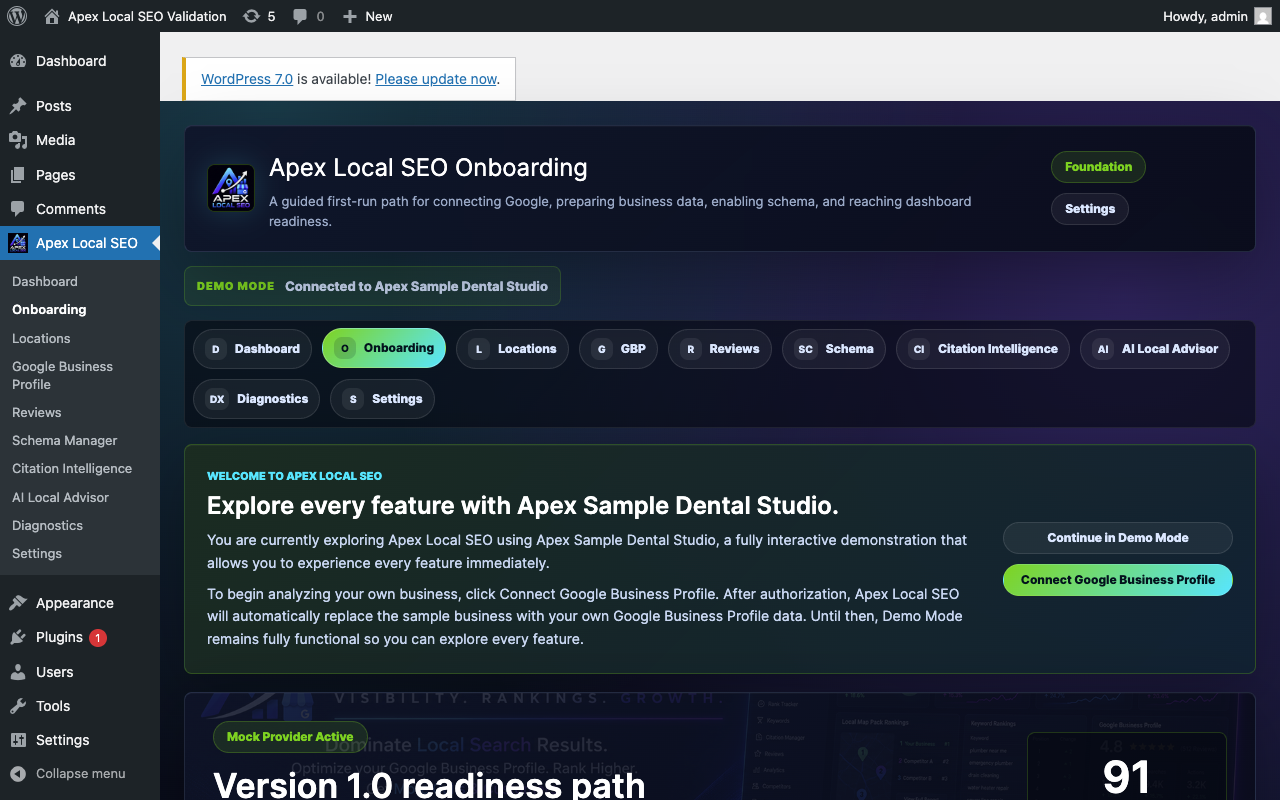Click Continue in Demo Mode button
This screenshot has width=1280, height=800.
pyautogui.click(x=1118, y=538)
